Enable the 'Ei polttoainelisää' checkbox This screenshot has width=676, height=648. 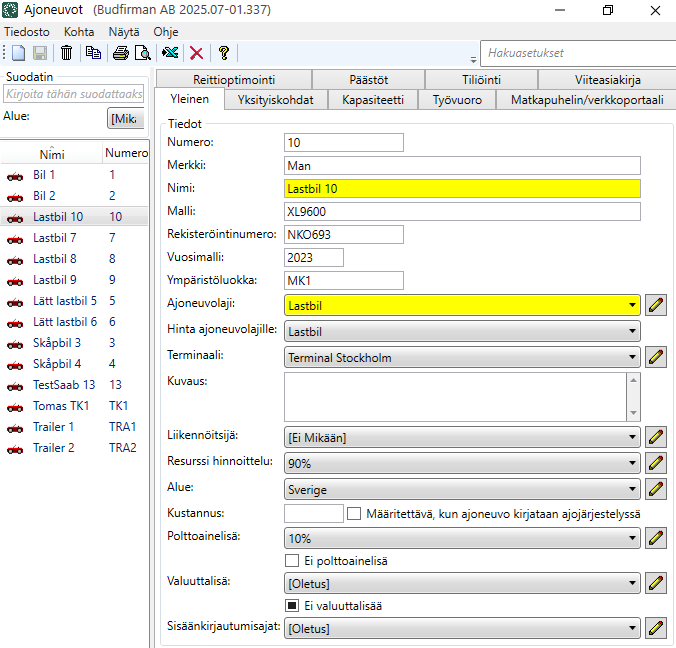[x=293, y=561]
